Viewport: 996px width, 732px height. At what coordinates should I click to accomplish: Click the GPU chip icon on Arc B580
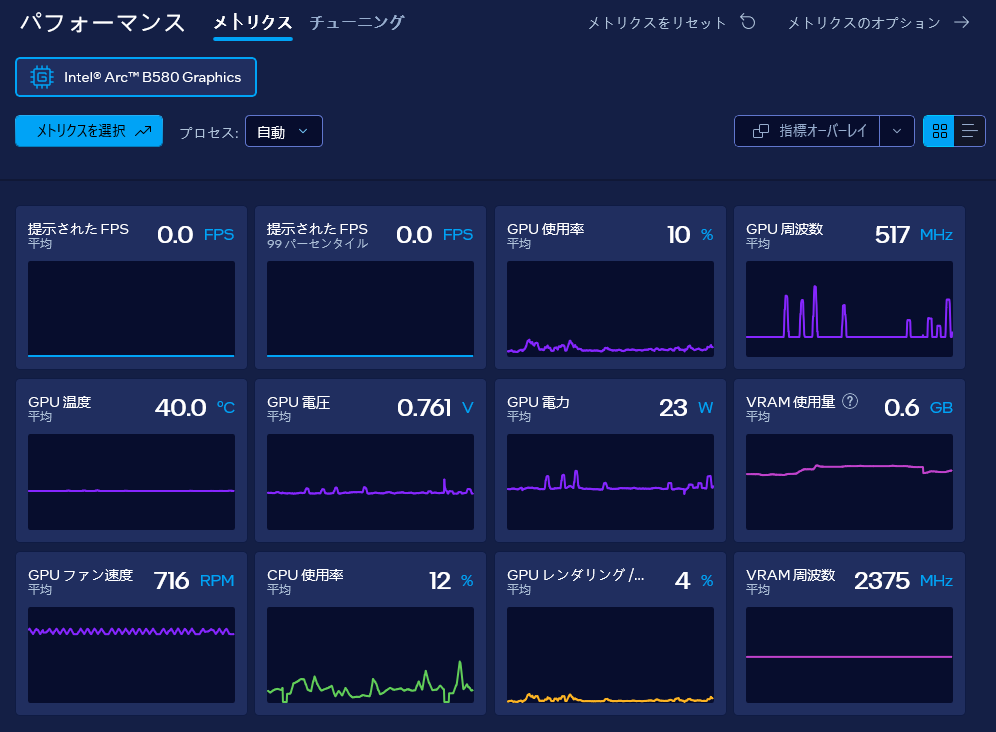[x=42, y=77]
